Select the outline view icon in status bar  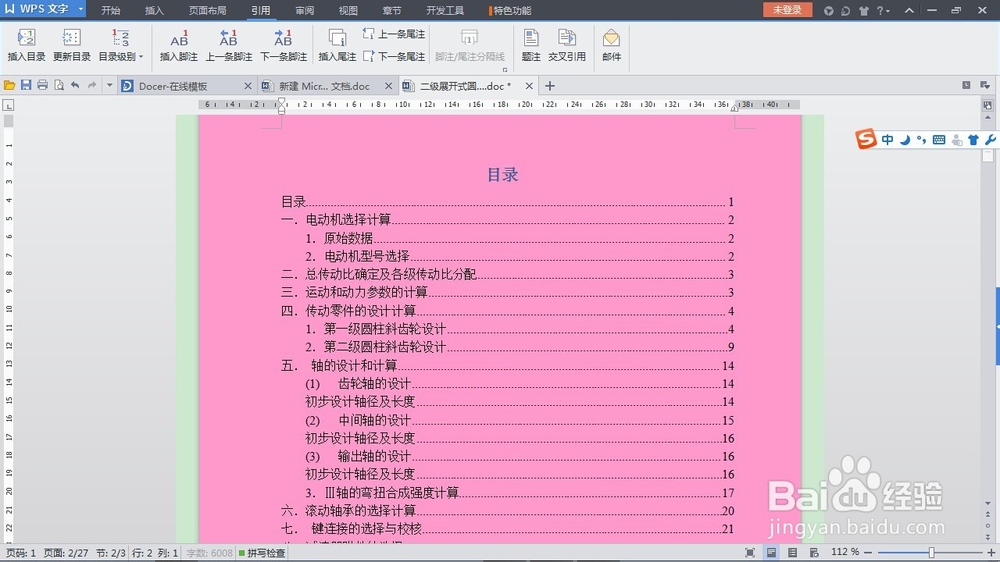coord(792,552)
